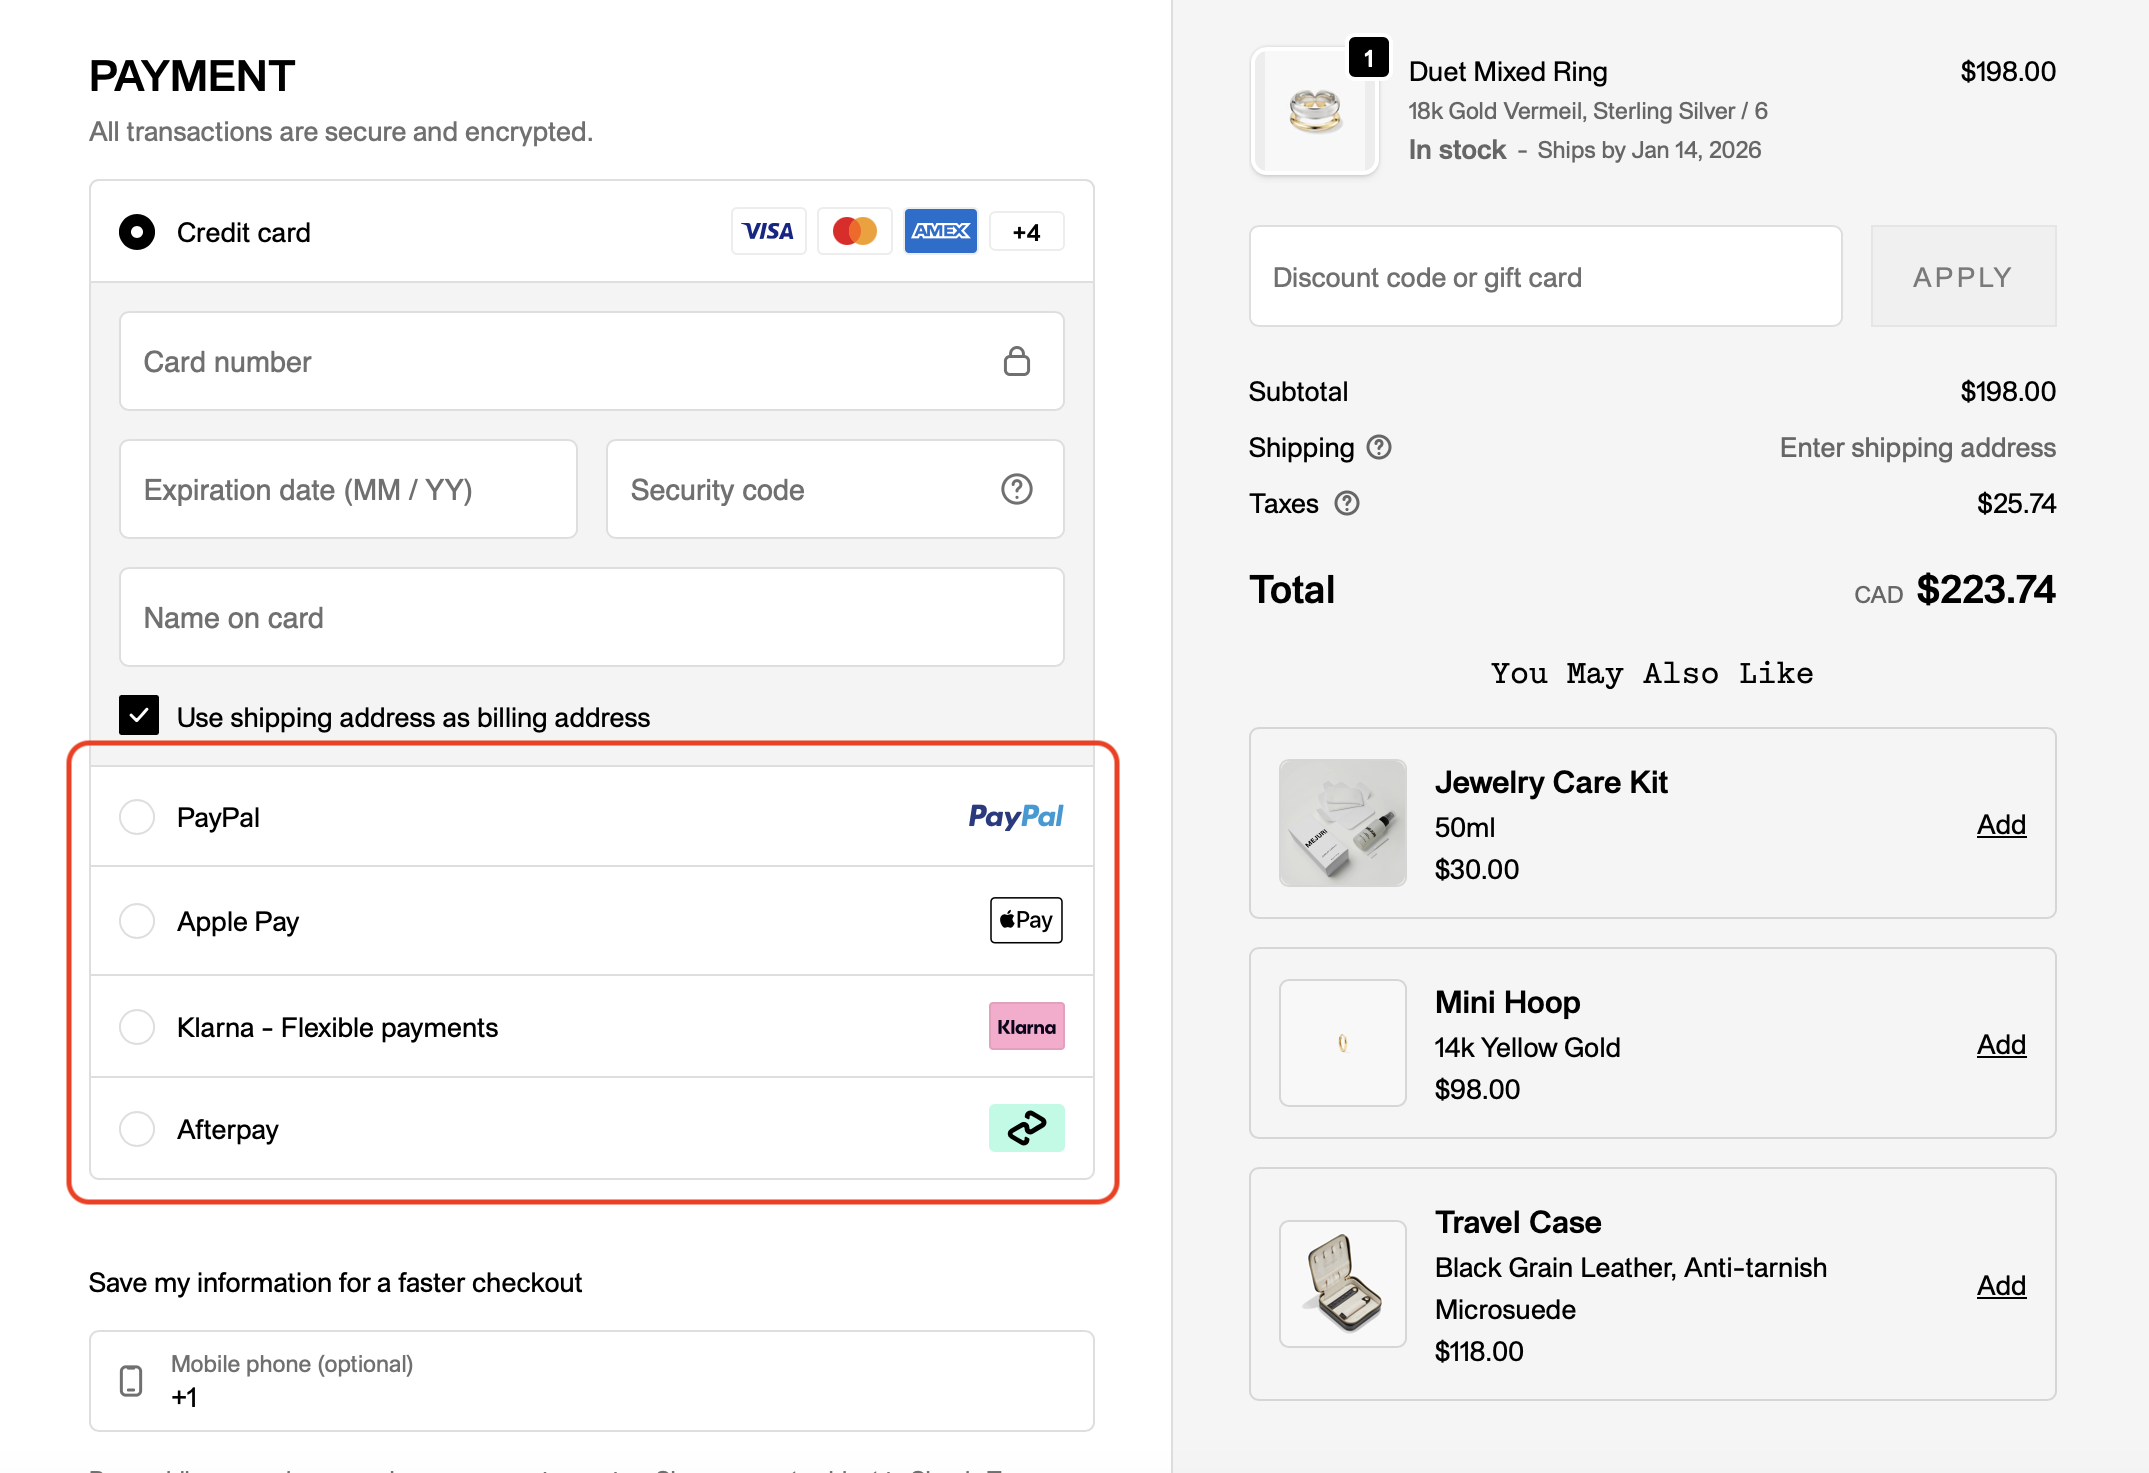This screenshot has width=2149, height=1473.
Task: Add the Jewelry Care Kit to cart
Action: 2000,824
